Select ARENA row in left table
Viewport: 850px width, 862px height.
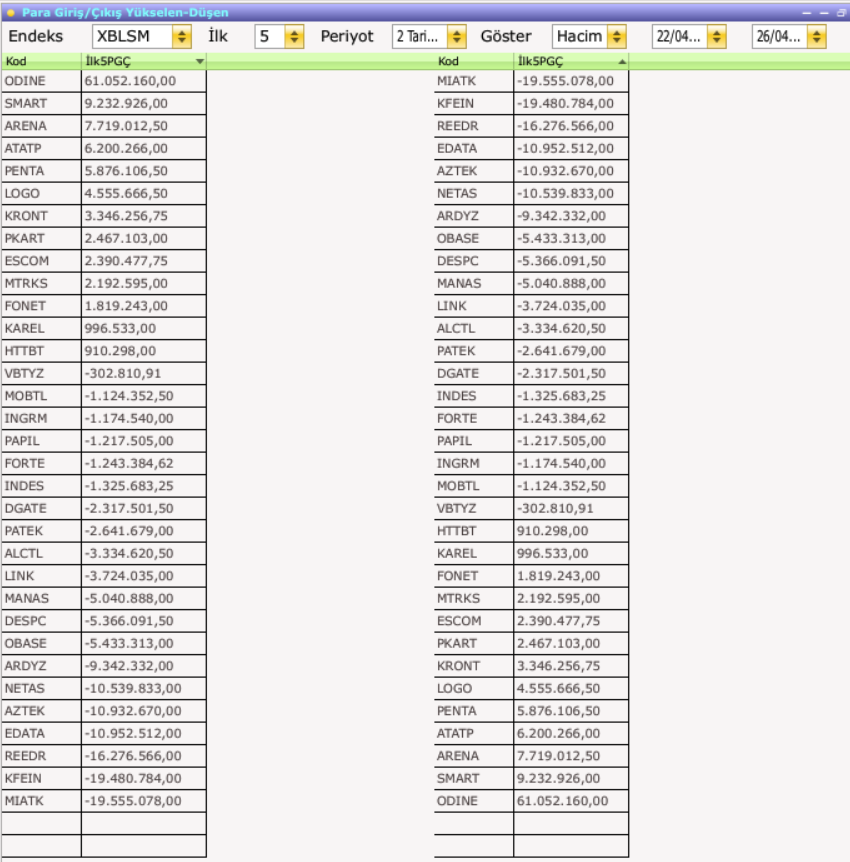tap(104, 126)
